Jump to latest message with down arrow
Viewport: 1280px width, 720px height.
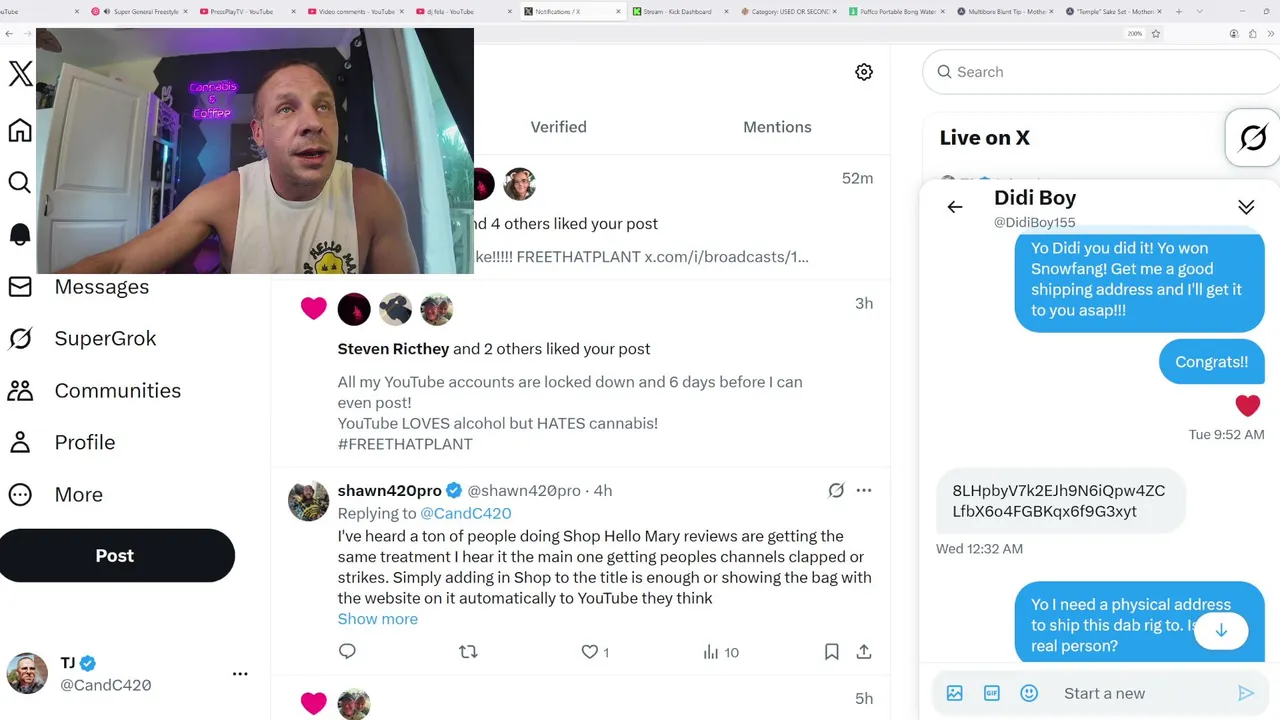[x=1221, y=631]
